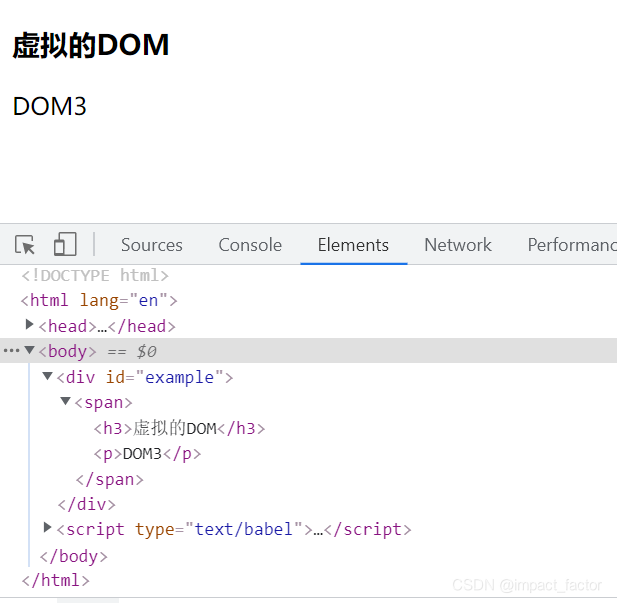Collapse the div id="example" node
Screen dimensions: 617x603
coord(47,376)
